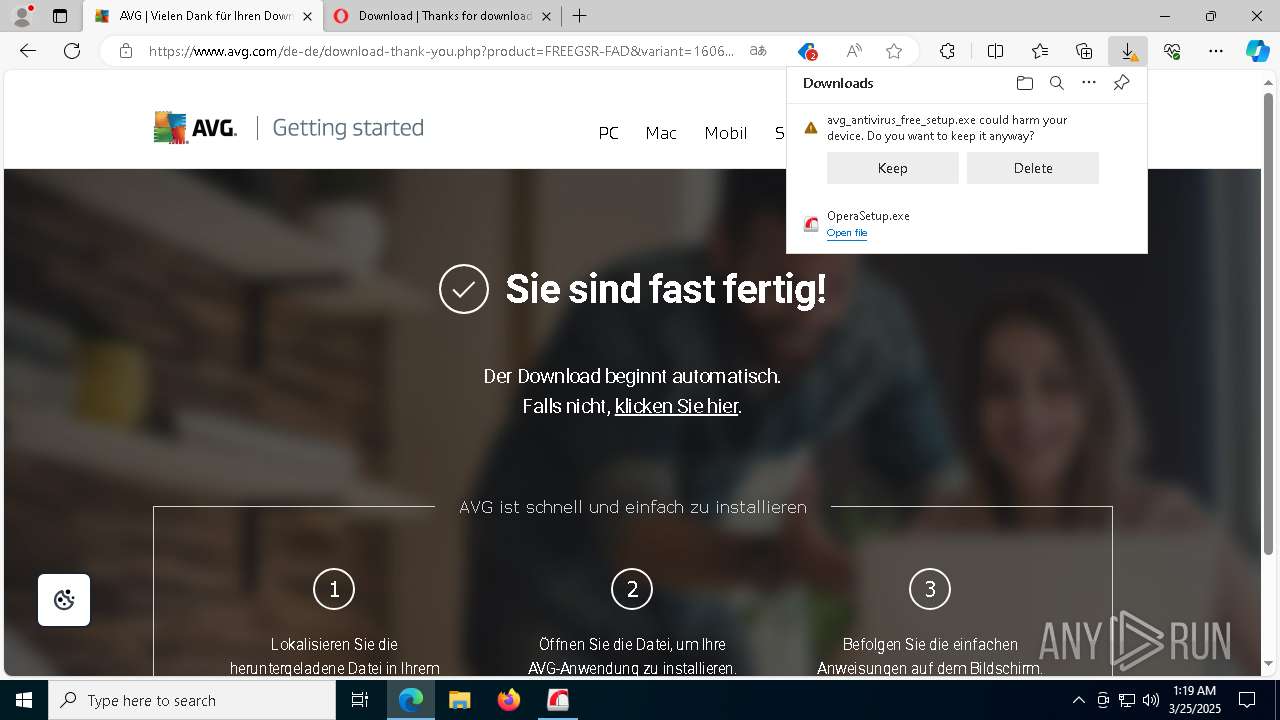This screenshot has height=720, width=1280.
Task: Open Browser essentials heart icon
Action: click(1172, 51)
